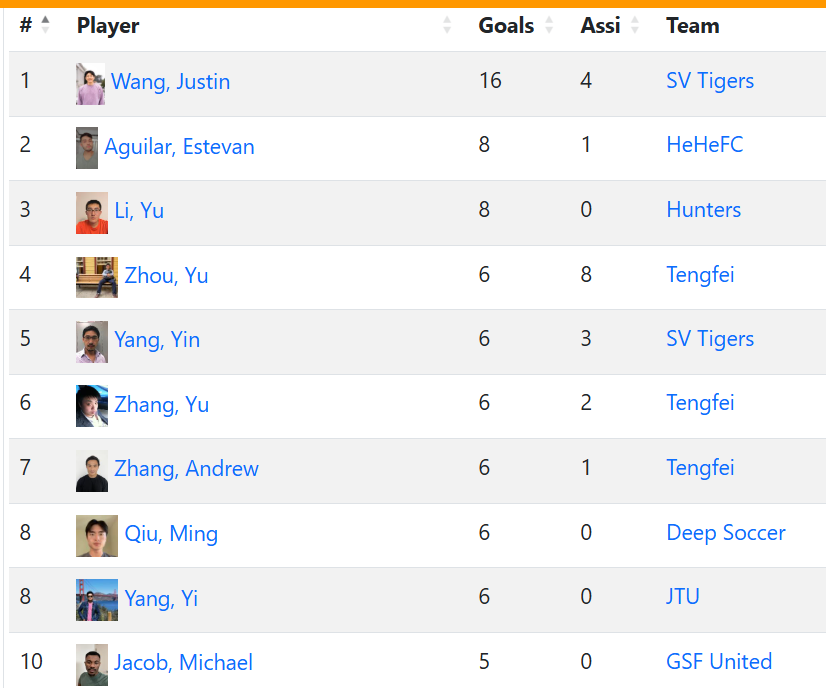This screenshot has height=688, width=826.
Task: Click the Team column header
Action: pyautogui.click(x=693, y=25)
